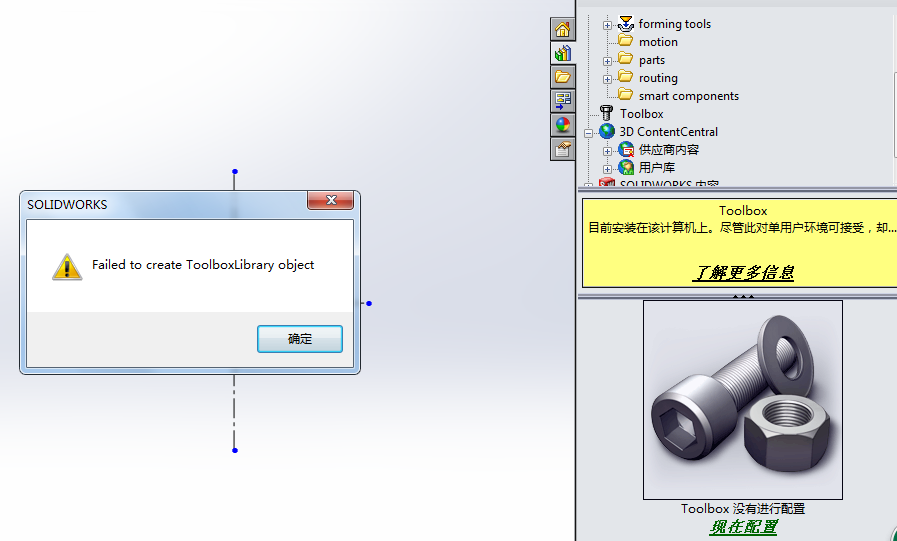Expand the parts folder node

pyautogui.click(x=608, y=61)
